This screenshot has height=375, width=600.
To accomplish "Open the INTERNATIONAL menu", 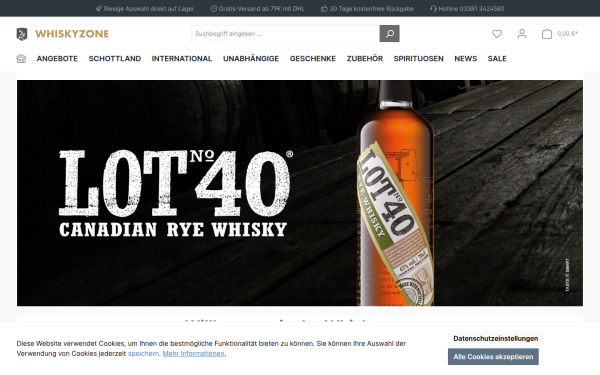I will coord(182,59).
